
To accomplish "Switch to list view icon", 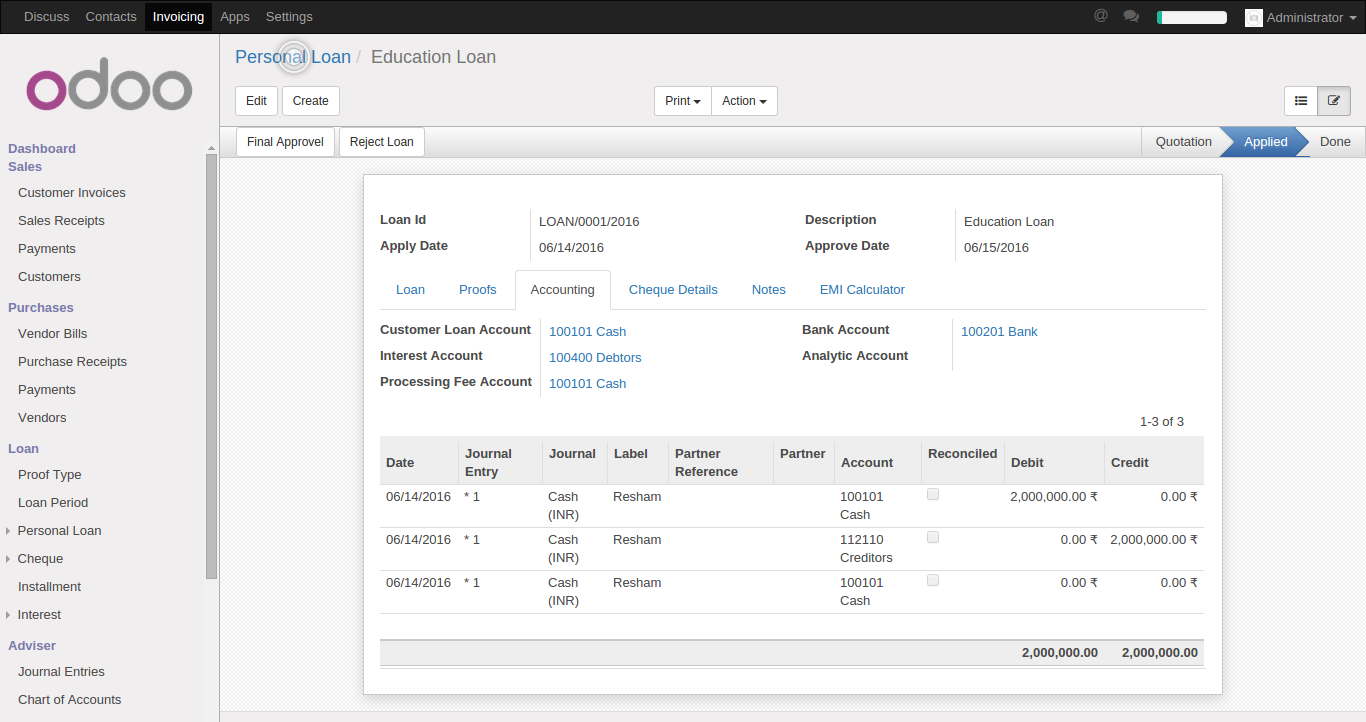I will point(1301,101).
